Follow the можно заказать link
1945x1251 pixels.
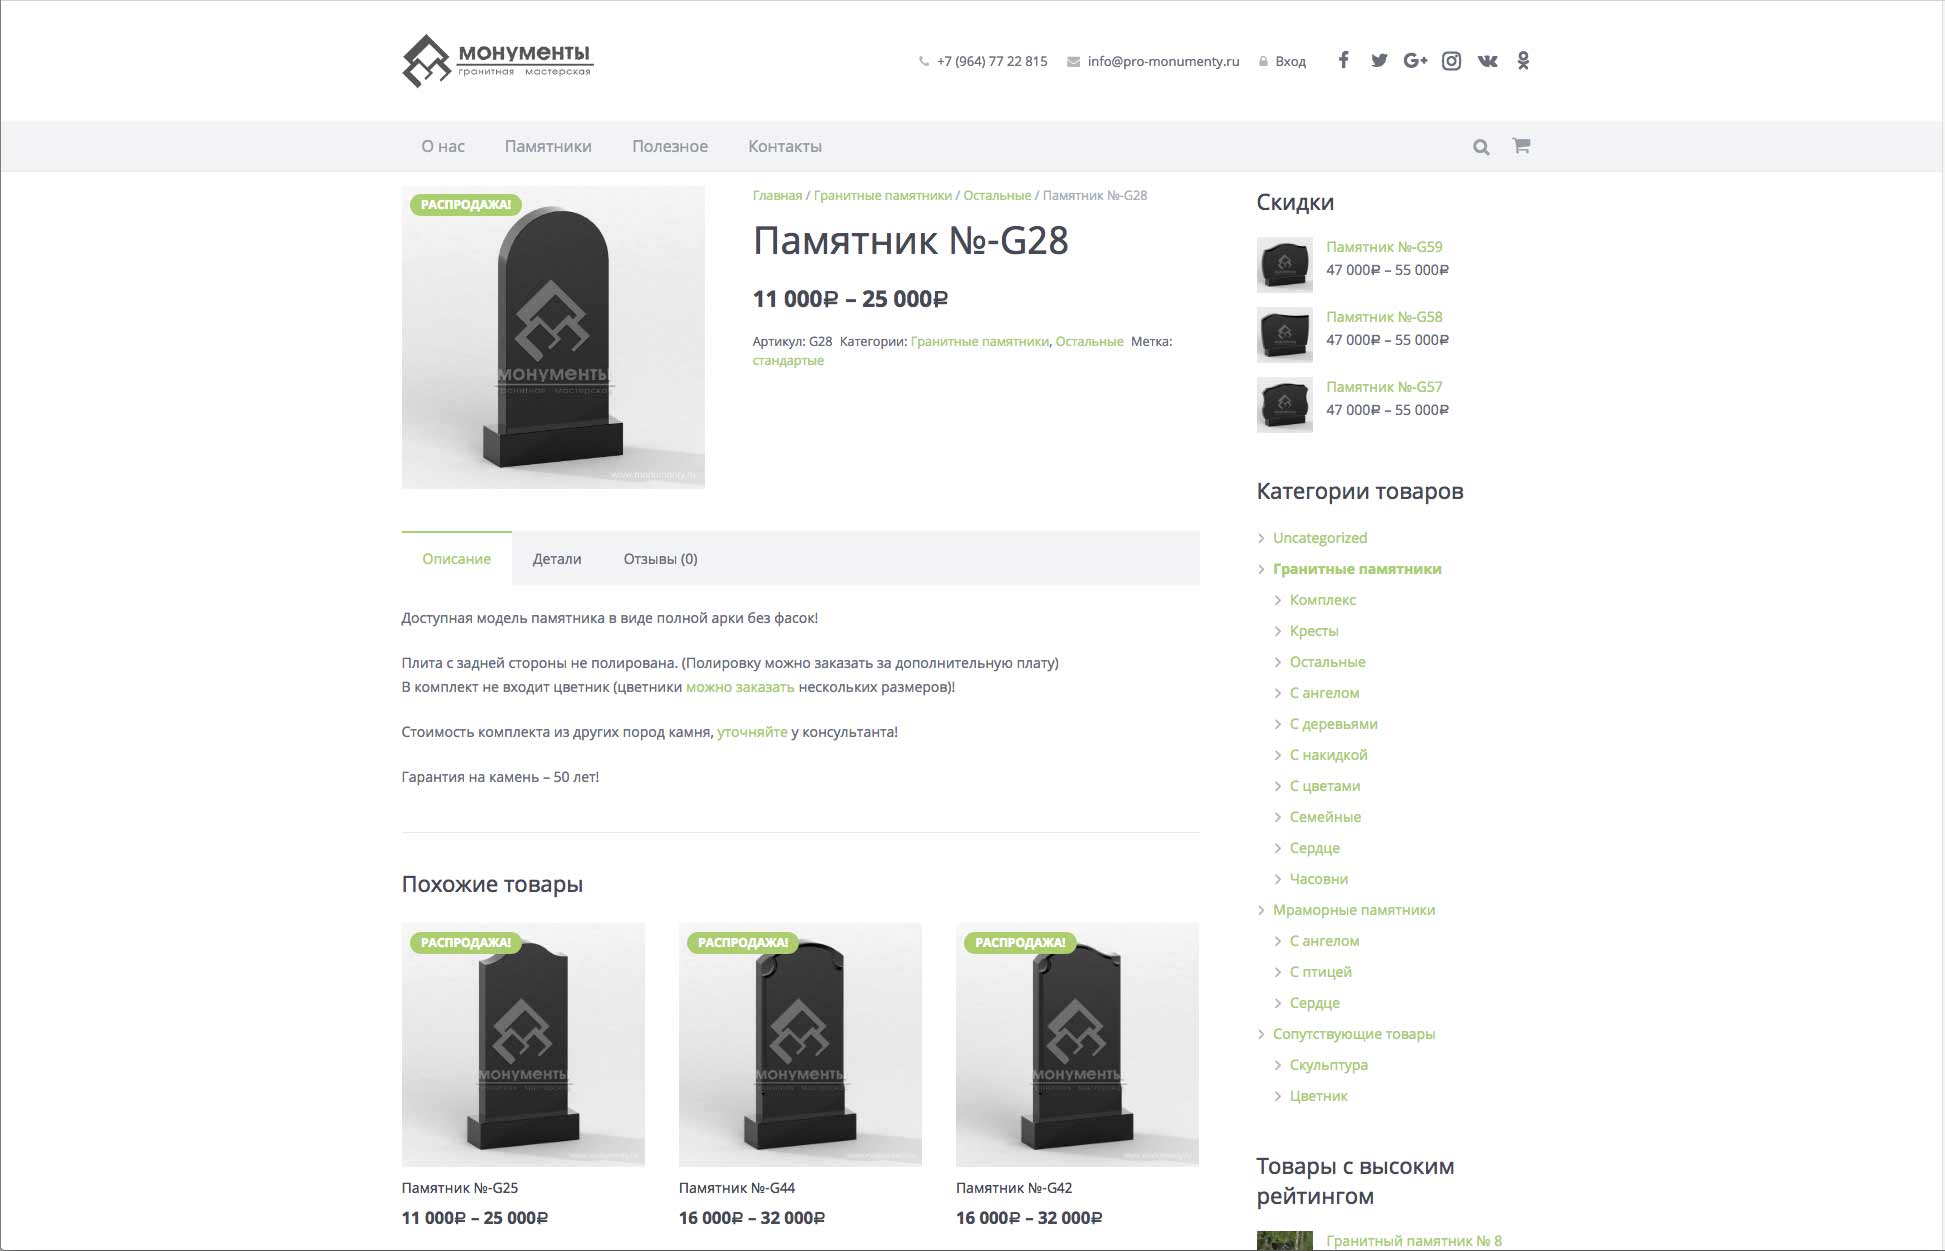point(740,687)
